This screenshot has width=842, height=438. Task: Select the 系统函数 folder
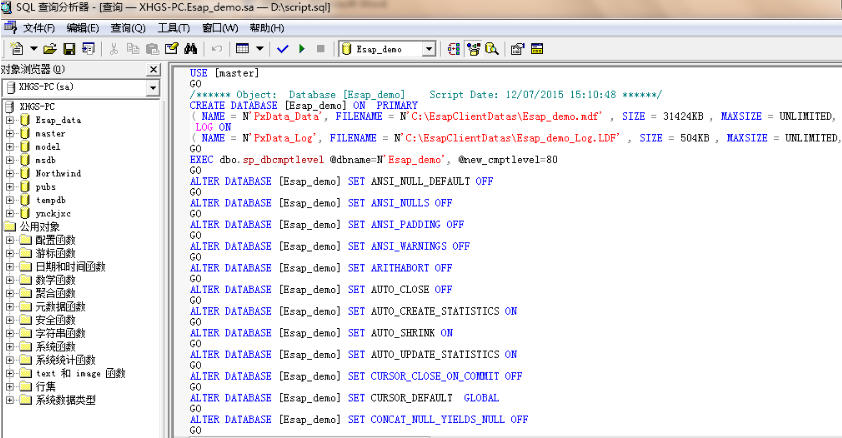tap(55, 346)
